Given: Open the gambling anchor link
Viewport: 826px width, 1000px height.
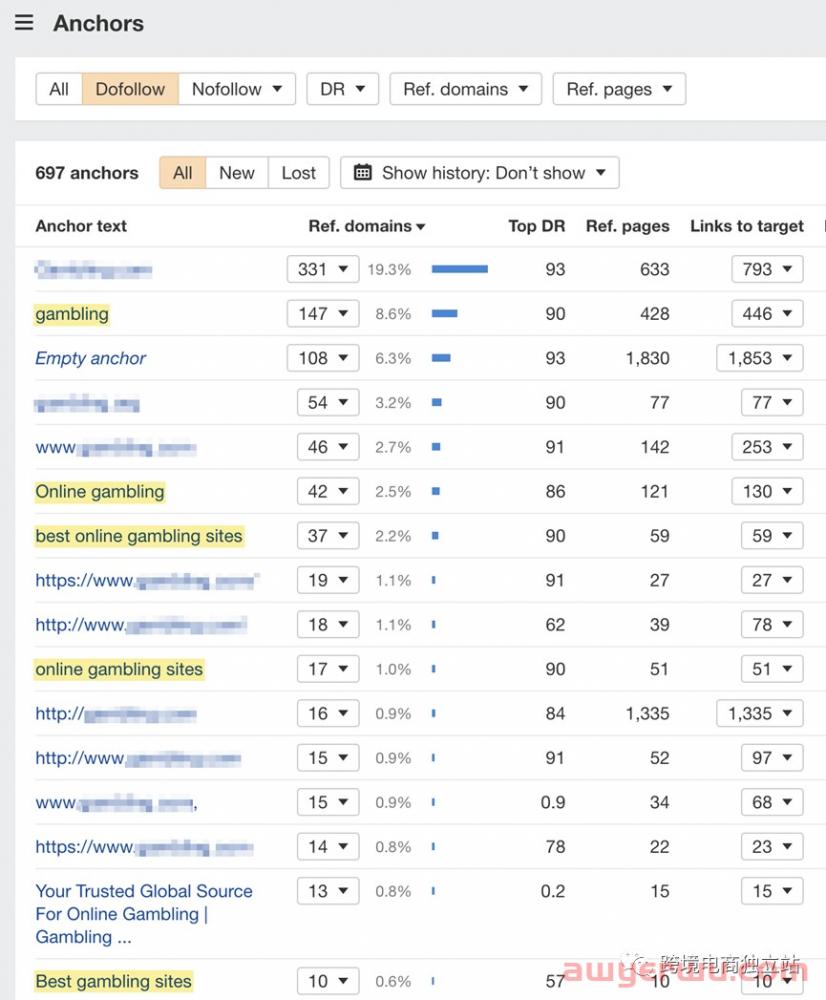Looking at the screenshot, I should [71, 314].
